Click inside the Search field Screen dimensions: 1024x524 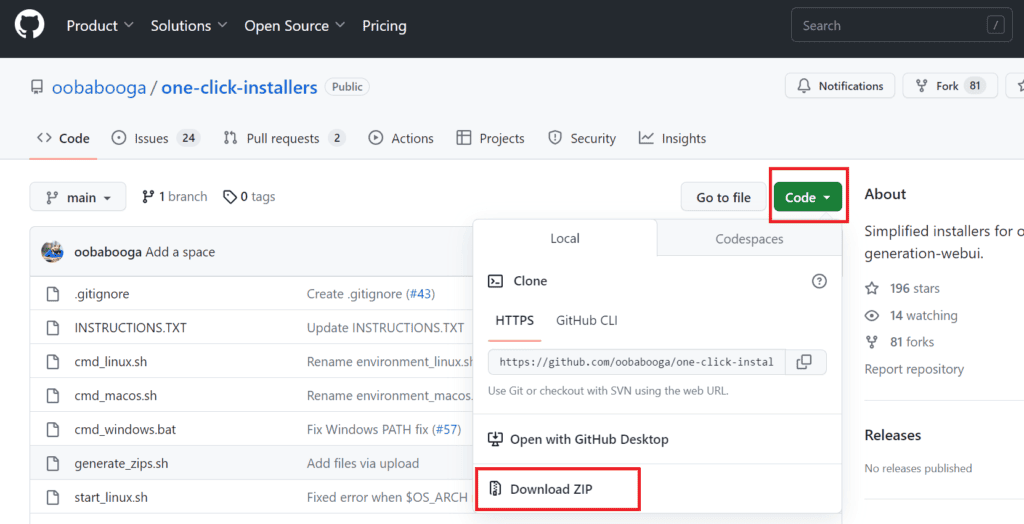(890, 26)
